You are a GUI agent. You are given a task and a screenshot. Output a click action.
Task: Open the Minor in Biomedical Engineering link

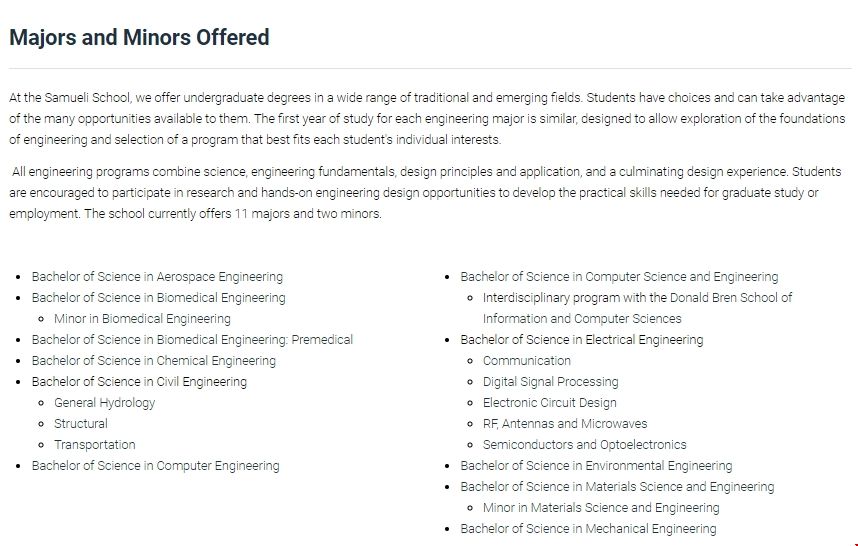142,319
